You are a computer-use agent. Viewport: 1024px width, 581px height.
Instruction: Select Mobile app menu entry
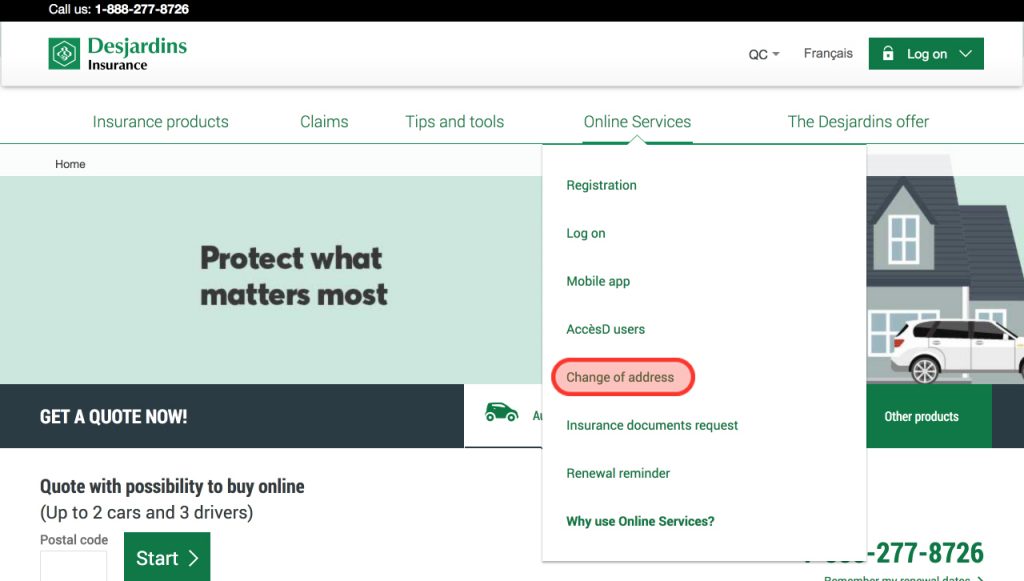[x=598, y=281]
